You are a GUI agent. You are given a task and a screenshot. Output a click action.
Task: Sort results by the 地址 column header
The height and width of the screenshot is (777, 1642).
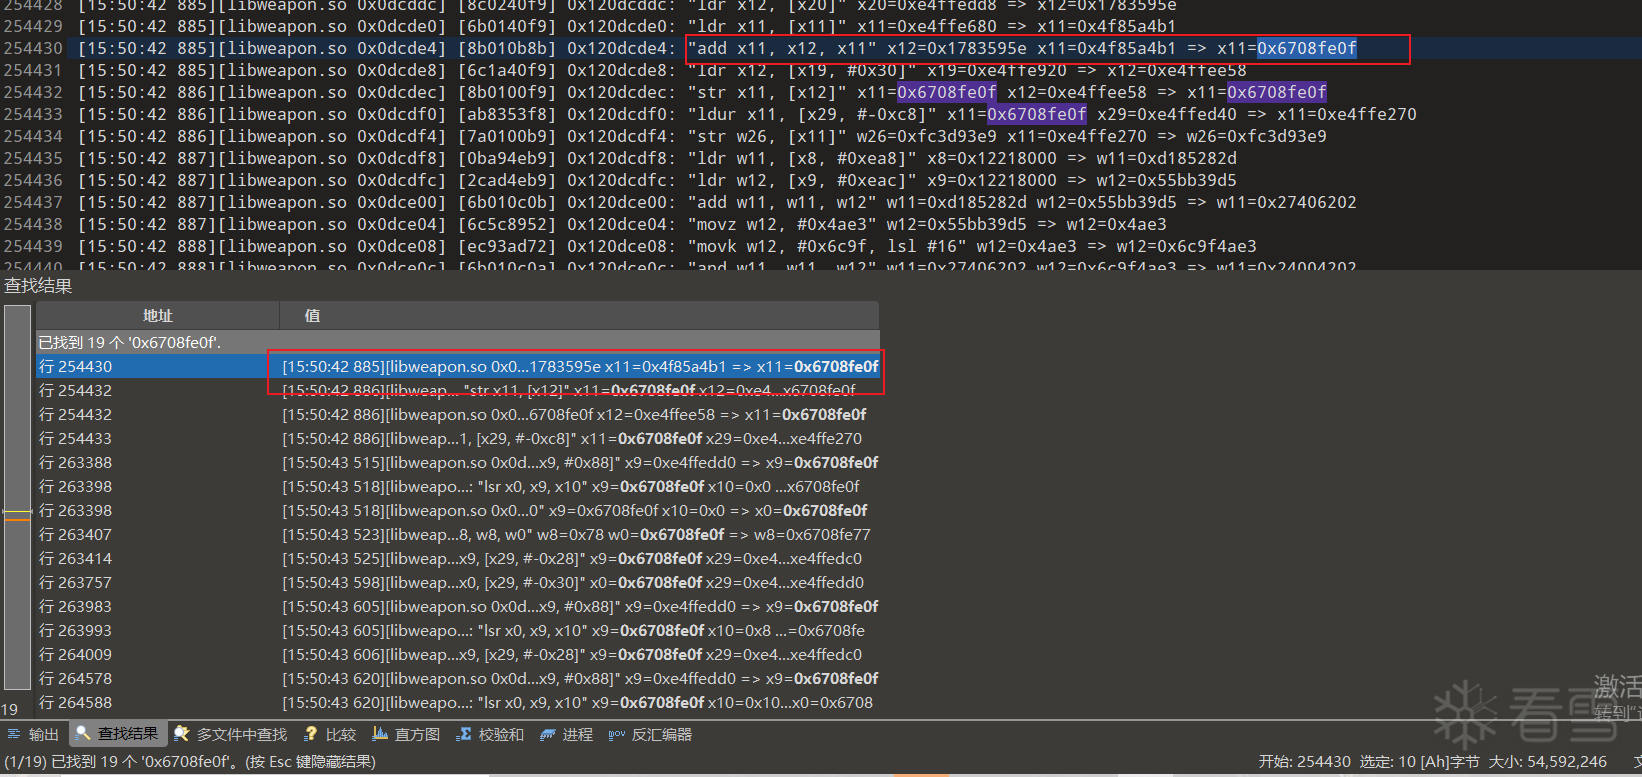pyautogui.click(x=157, y=316)
